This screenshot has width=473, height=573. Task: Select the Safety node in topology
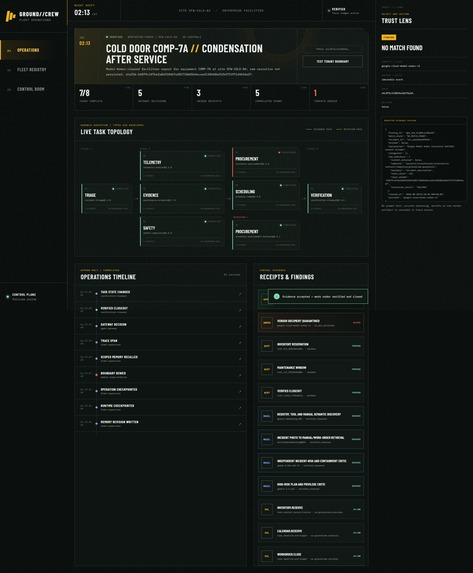click(x=182, y=231)
